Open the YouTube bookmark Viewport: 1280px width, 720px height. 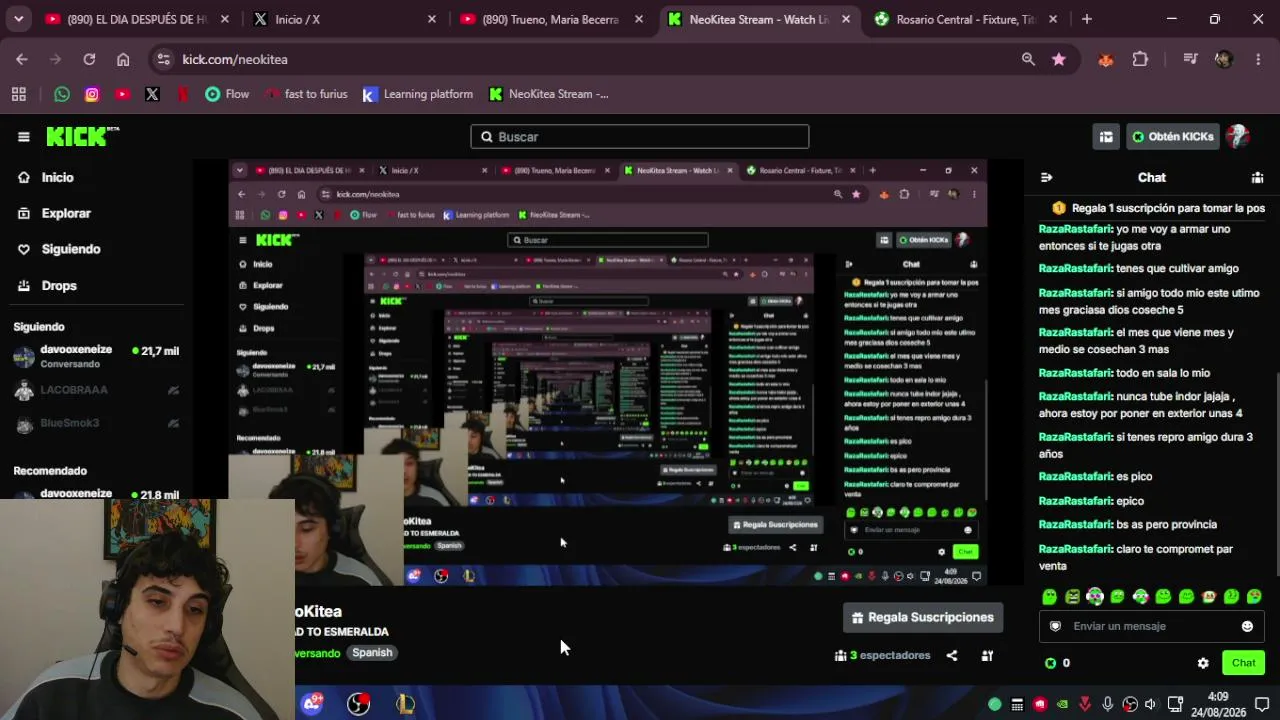[x=122, y=94]
